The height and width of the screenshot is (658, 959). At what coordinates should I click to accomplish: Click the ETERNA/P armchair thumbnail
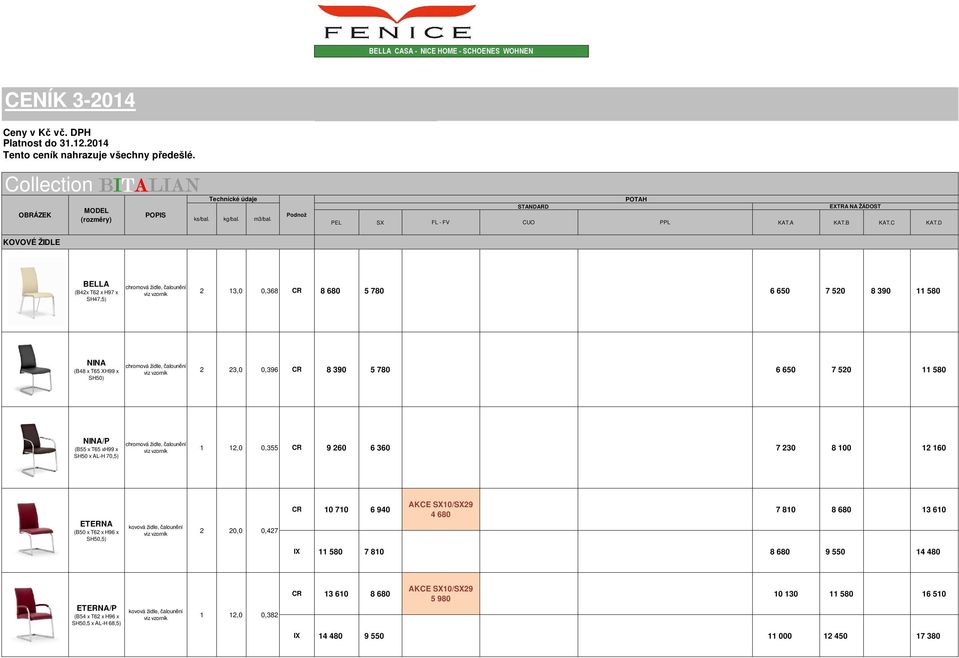point(35,614)
